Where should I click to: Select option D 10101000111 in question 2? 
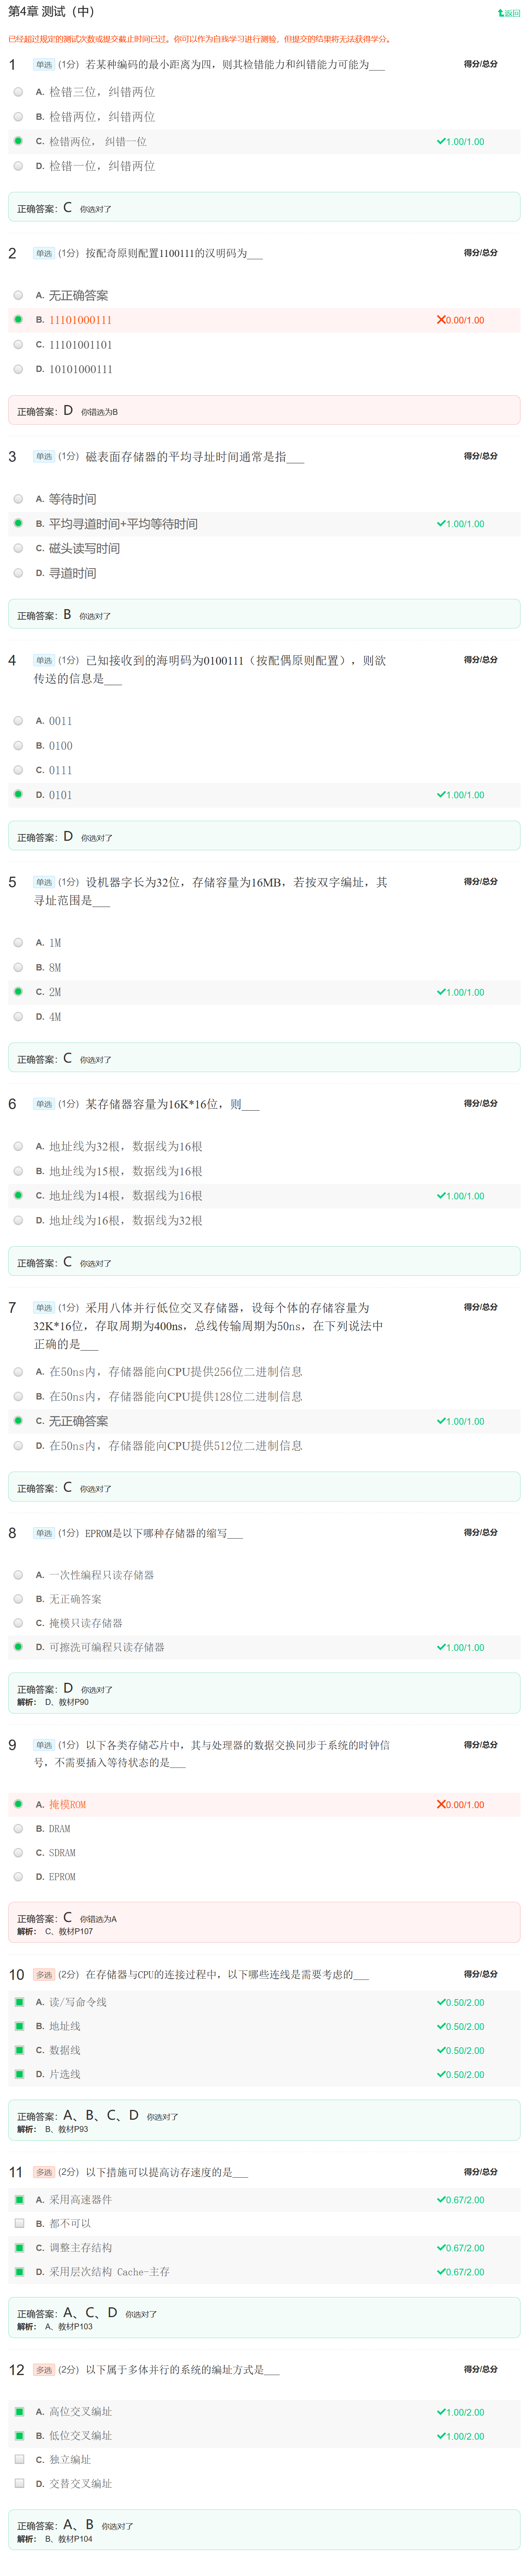18,369
